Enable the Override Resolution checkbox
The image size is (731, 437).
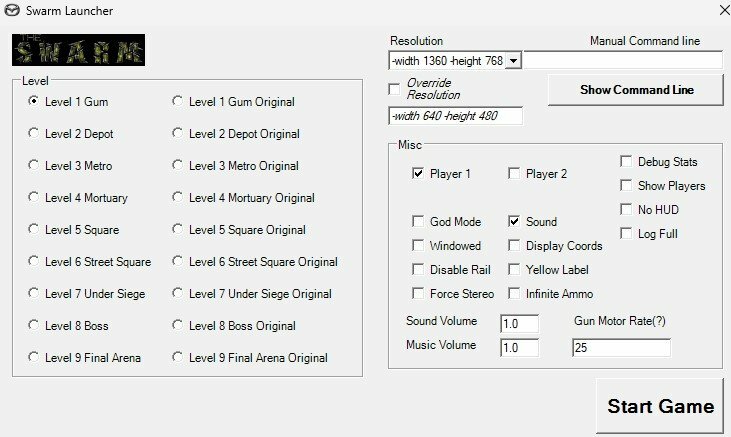click(394, 89)
